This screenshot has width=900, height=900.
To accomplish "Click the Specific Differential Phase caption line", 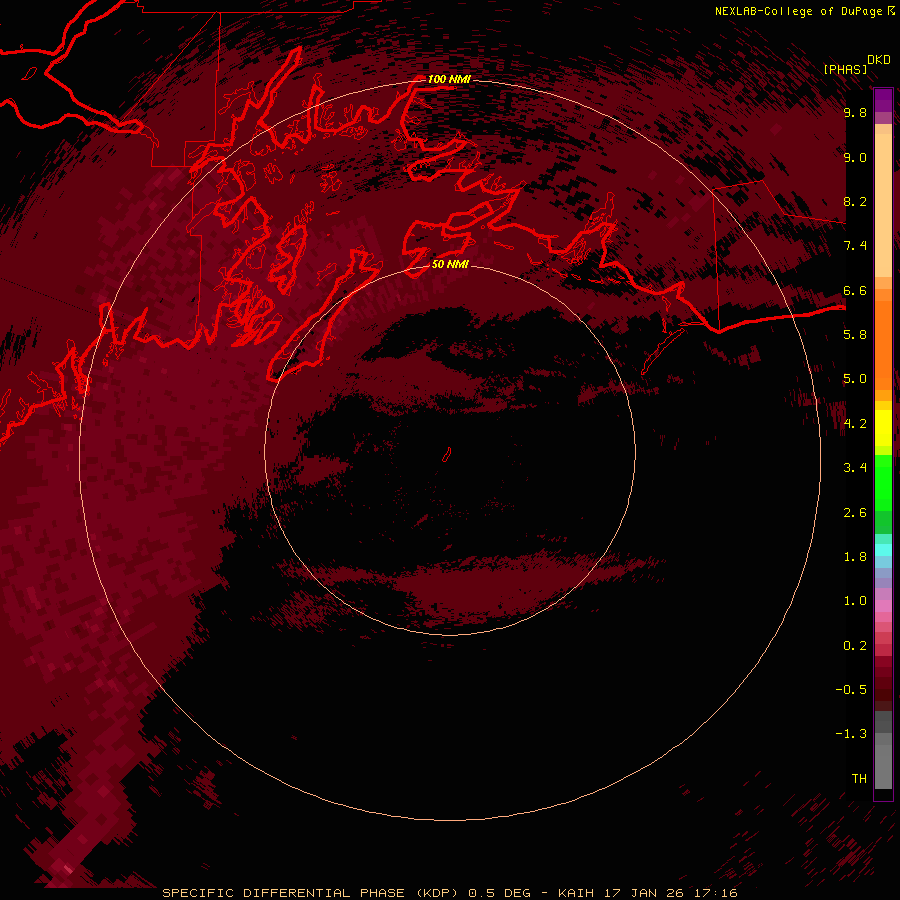I will click(450, 893).
